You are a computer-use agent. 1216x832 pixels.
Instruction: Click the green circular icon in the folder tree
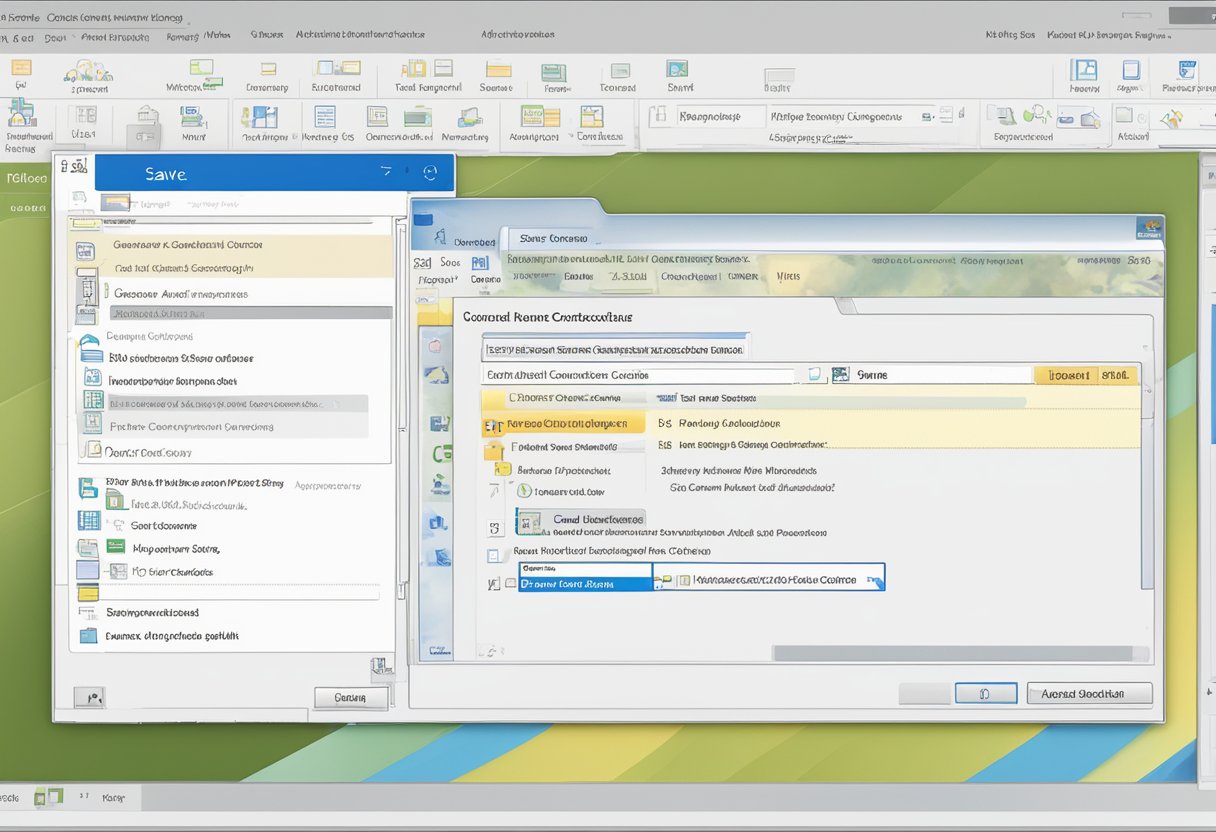click(523, 491)
